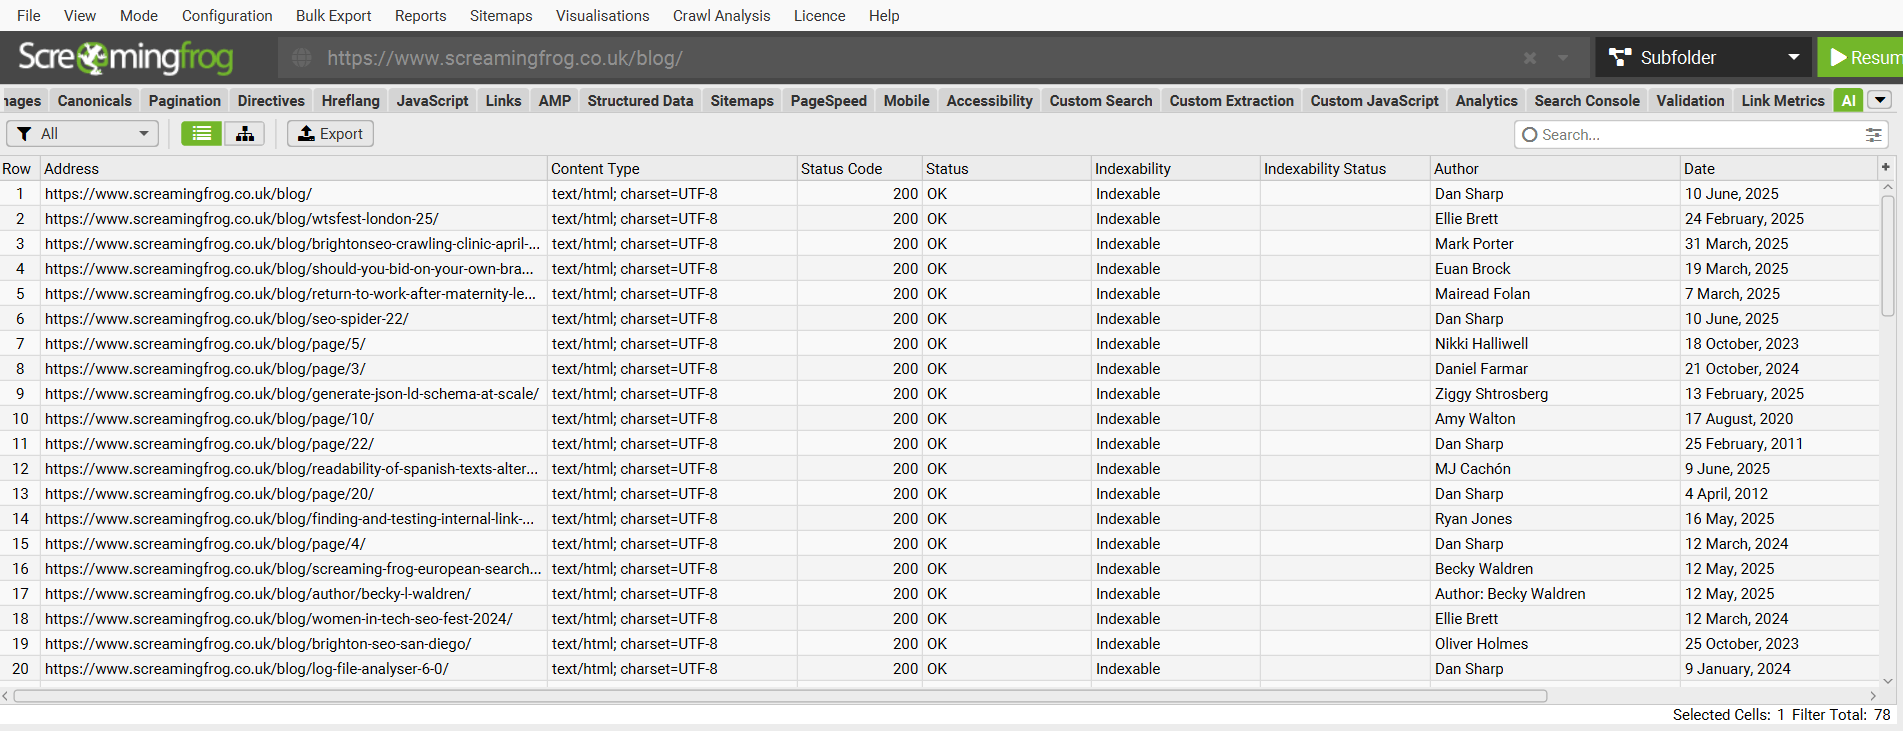Switch to tree view
This screenshot has height=731, width=1903.
tap(244, 134)
